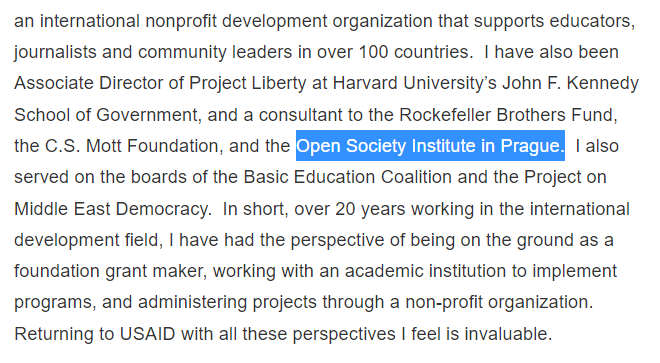660x363 pixels.
Task: Click the phrase Basic Education Coalition
Action: pos(347,177)
